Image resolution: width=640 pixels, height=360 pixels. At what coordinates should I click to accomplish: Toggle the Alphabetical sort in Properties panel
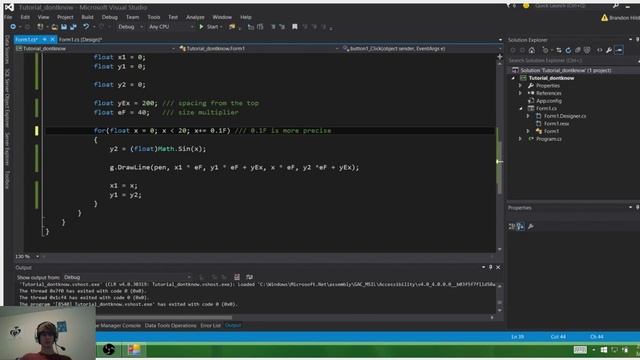pos(520,227)
